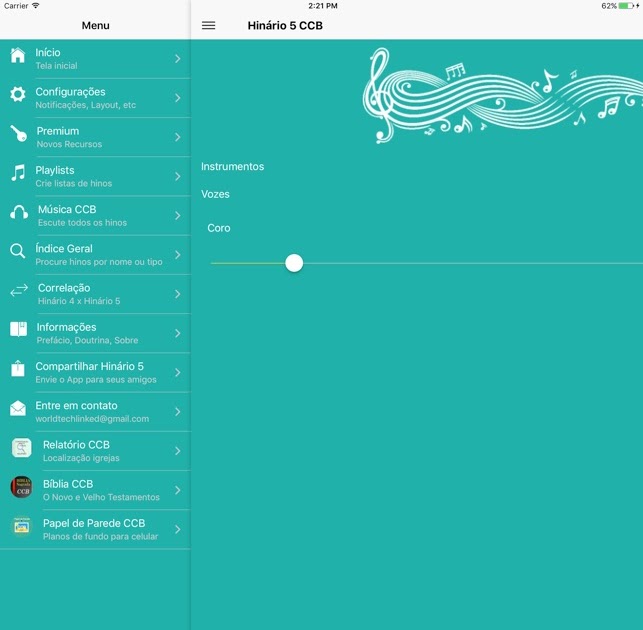Open the Papel de Parede CCB icon
Image resolution: width=643 pixels, height=630 pixels.
pyautogui.click(x=21, y=526)
